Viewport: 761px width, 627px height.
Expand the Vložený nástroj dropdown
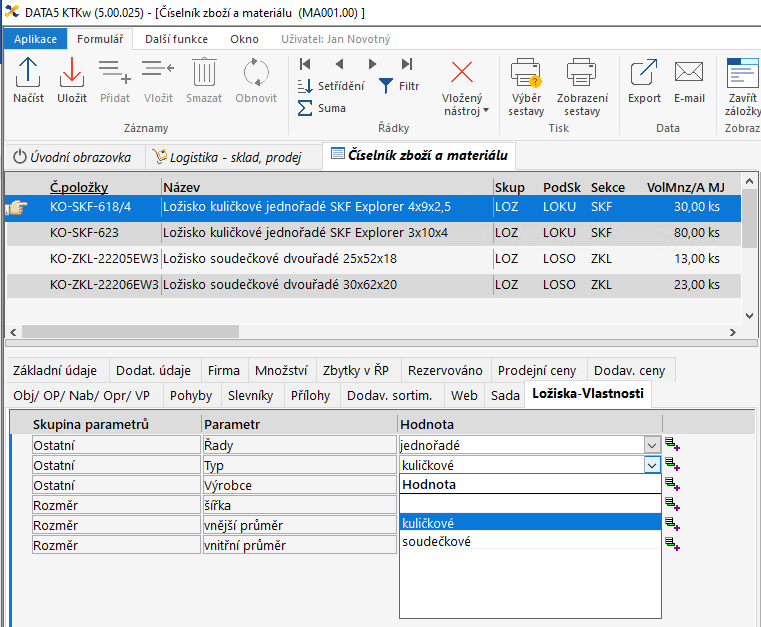point(462,104)
